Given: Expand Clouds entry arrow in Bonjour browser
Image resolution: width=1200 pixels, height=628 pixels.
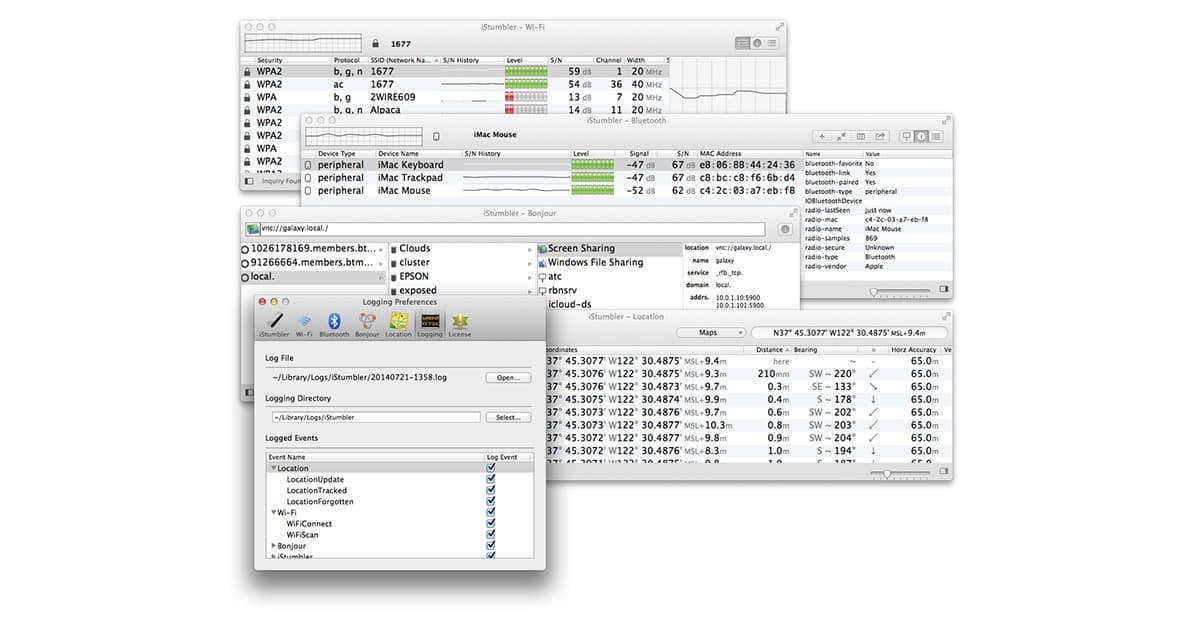Looking at the screenshot, I should 530,249.
